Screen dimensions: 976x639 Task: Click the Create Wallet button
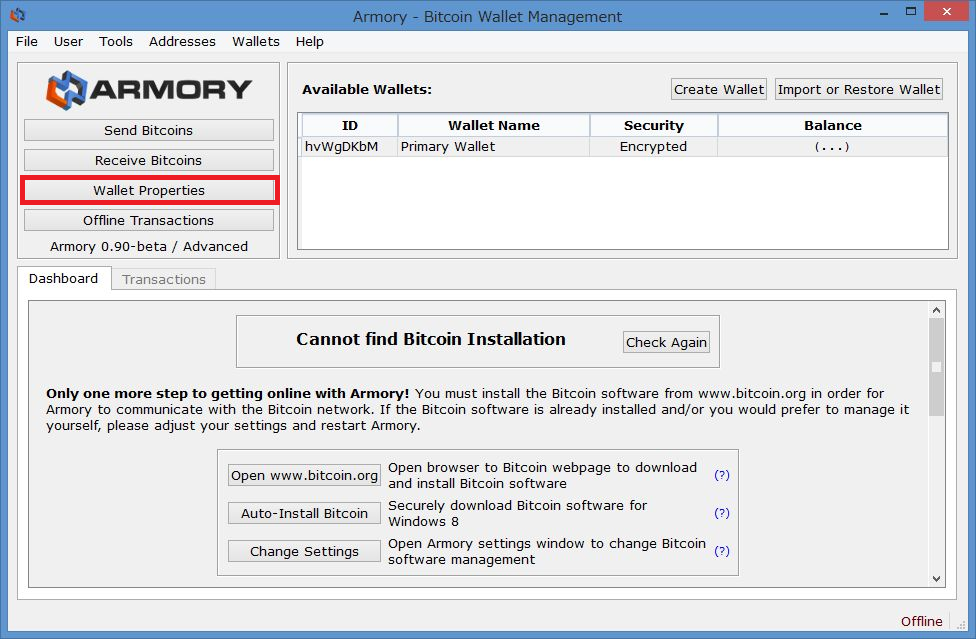(x=719, y=90)
